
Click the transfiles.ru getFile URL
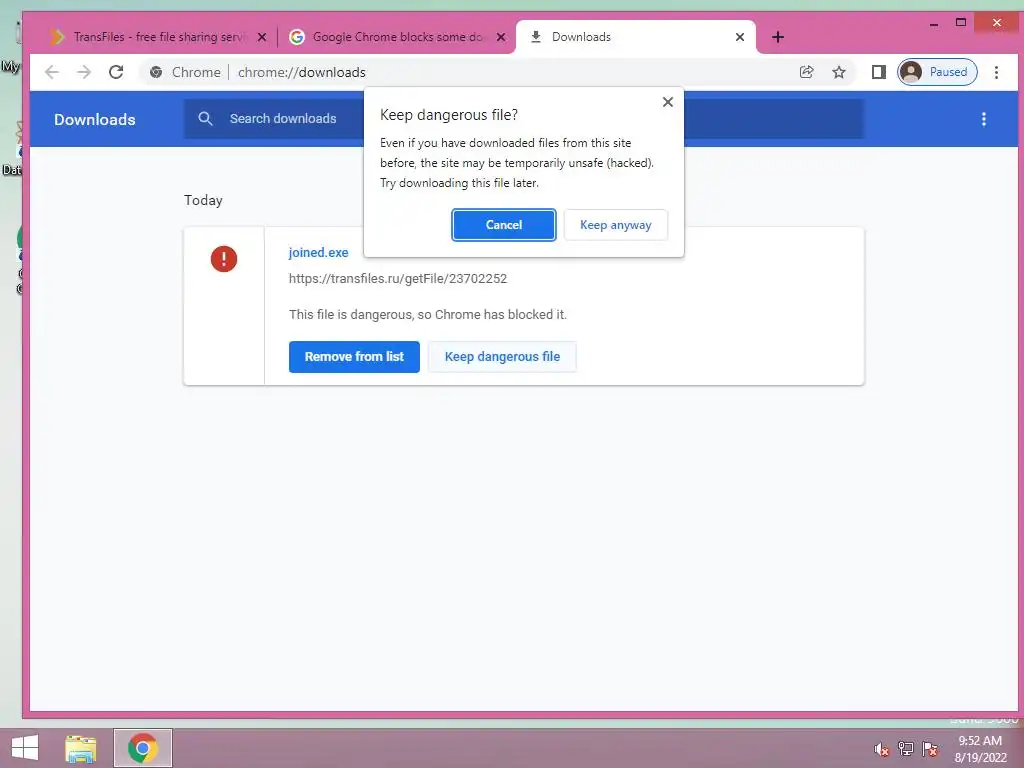(398, 279)
